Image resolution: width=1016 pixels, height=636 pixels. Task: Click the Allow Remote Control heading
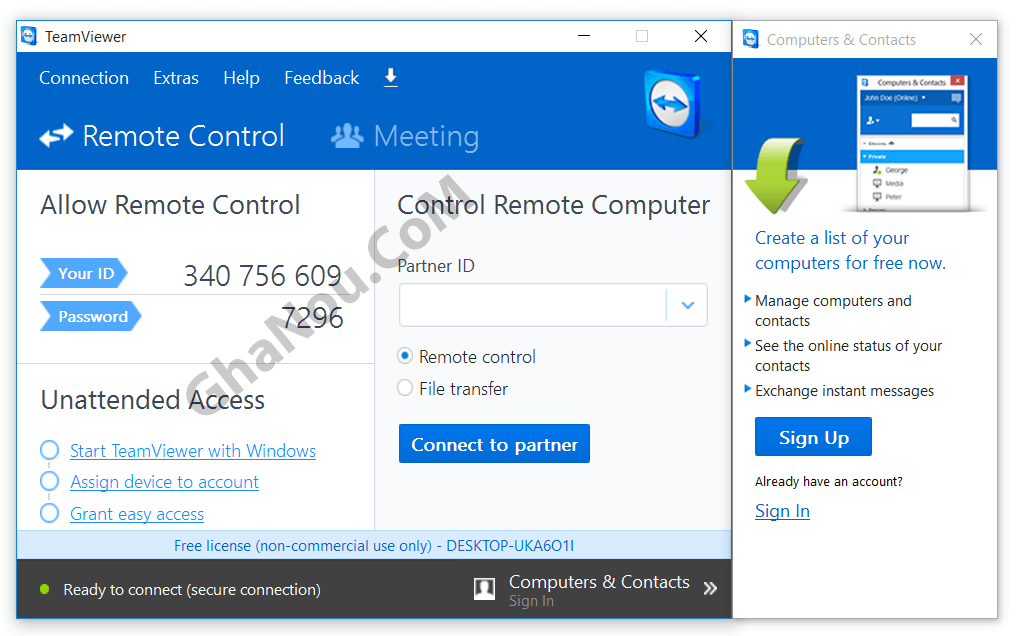click(170, 205)
